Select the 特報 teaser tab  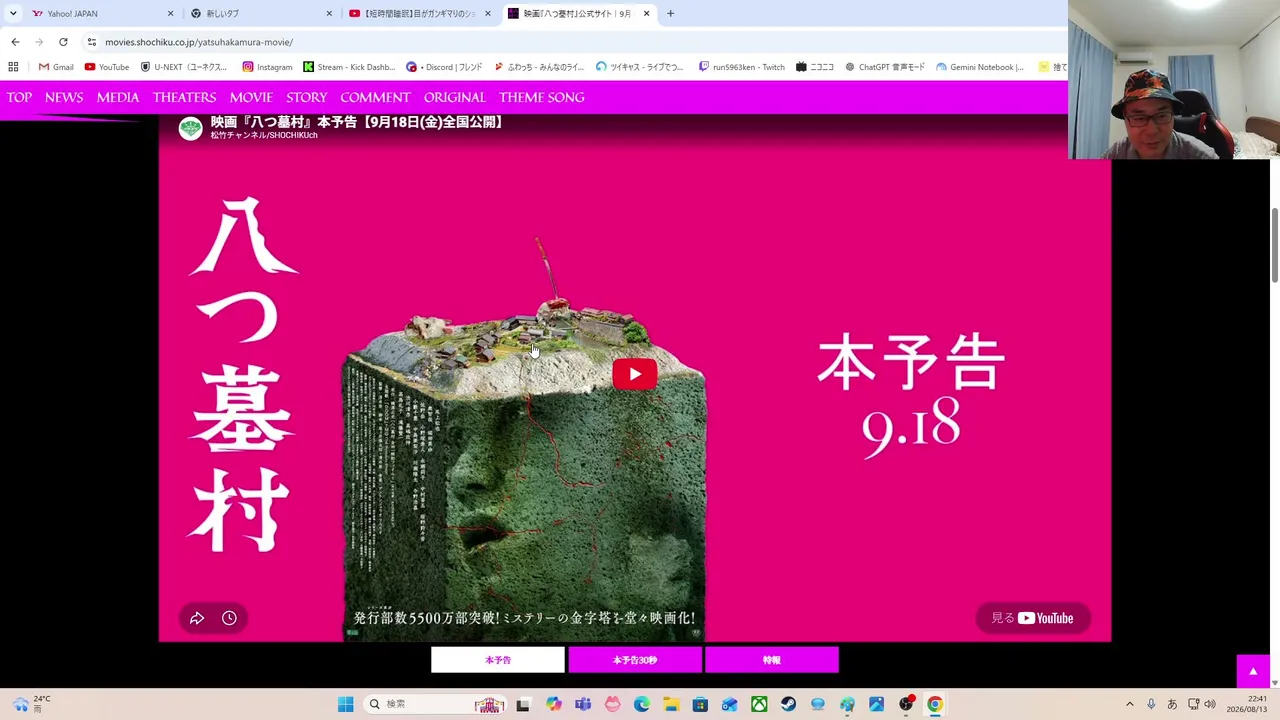(772, 660)
